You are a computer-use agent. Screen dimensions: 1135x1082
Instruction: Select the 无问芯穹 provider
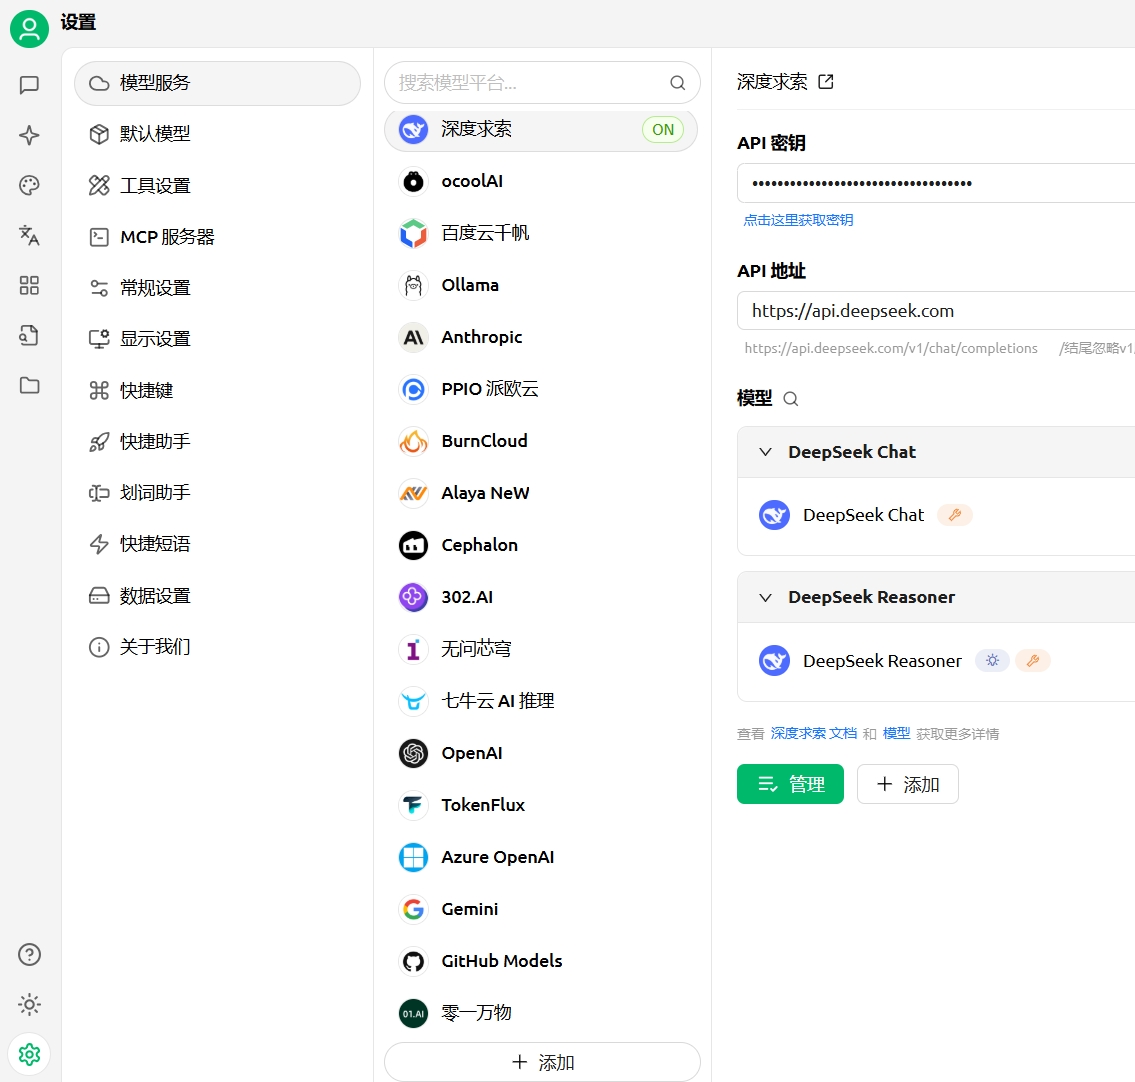click(x=541, y=649)
